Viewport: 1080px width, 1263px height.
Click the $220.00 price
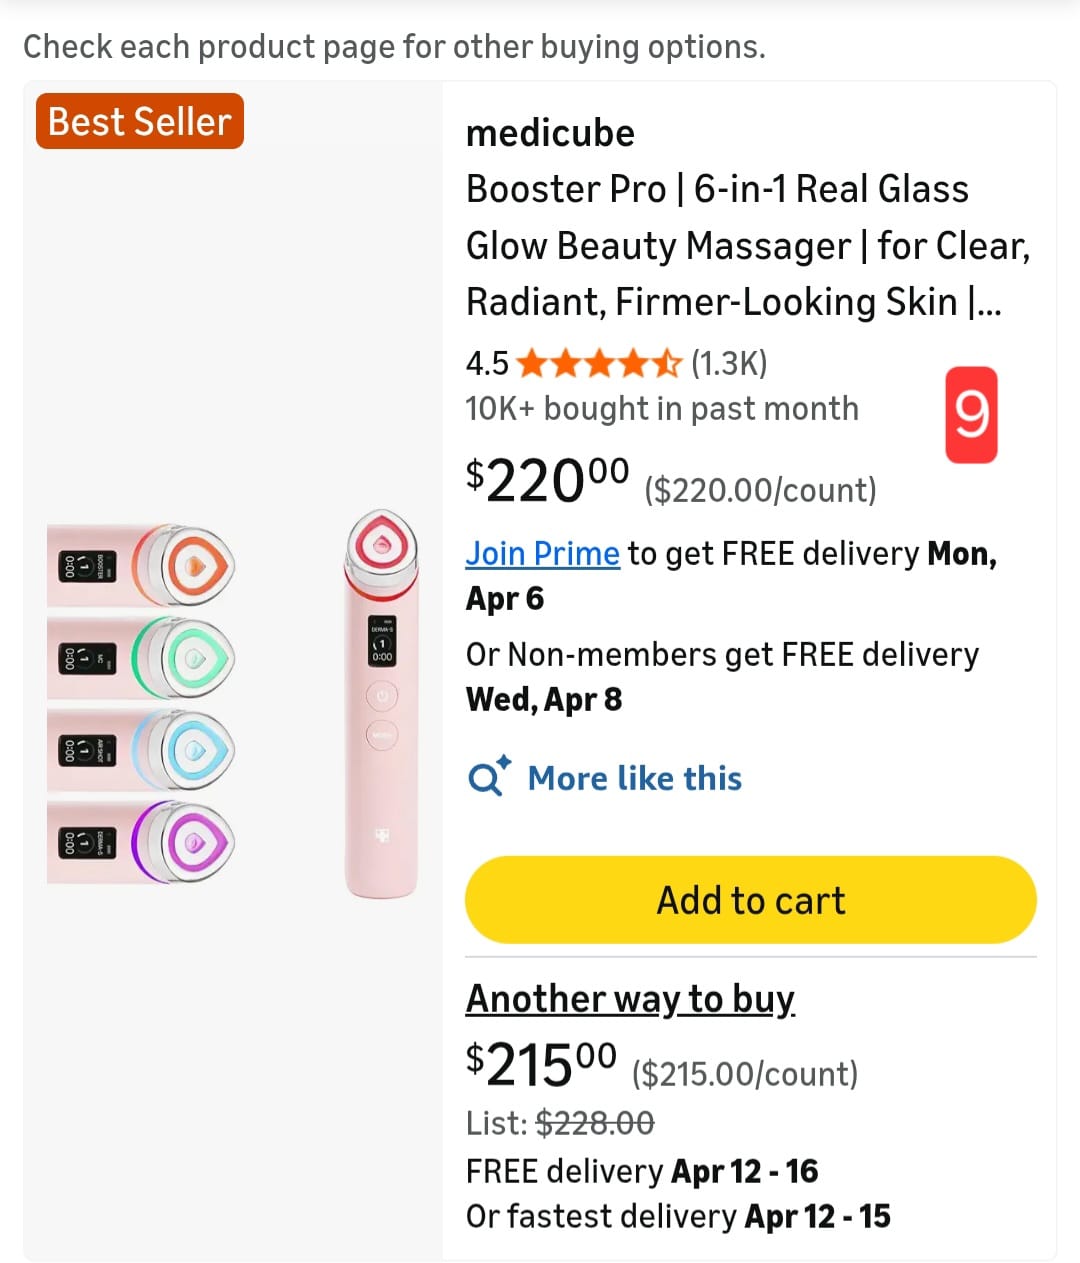(x=547, y=481)
